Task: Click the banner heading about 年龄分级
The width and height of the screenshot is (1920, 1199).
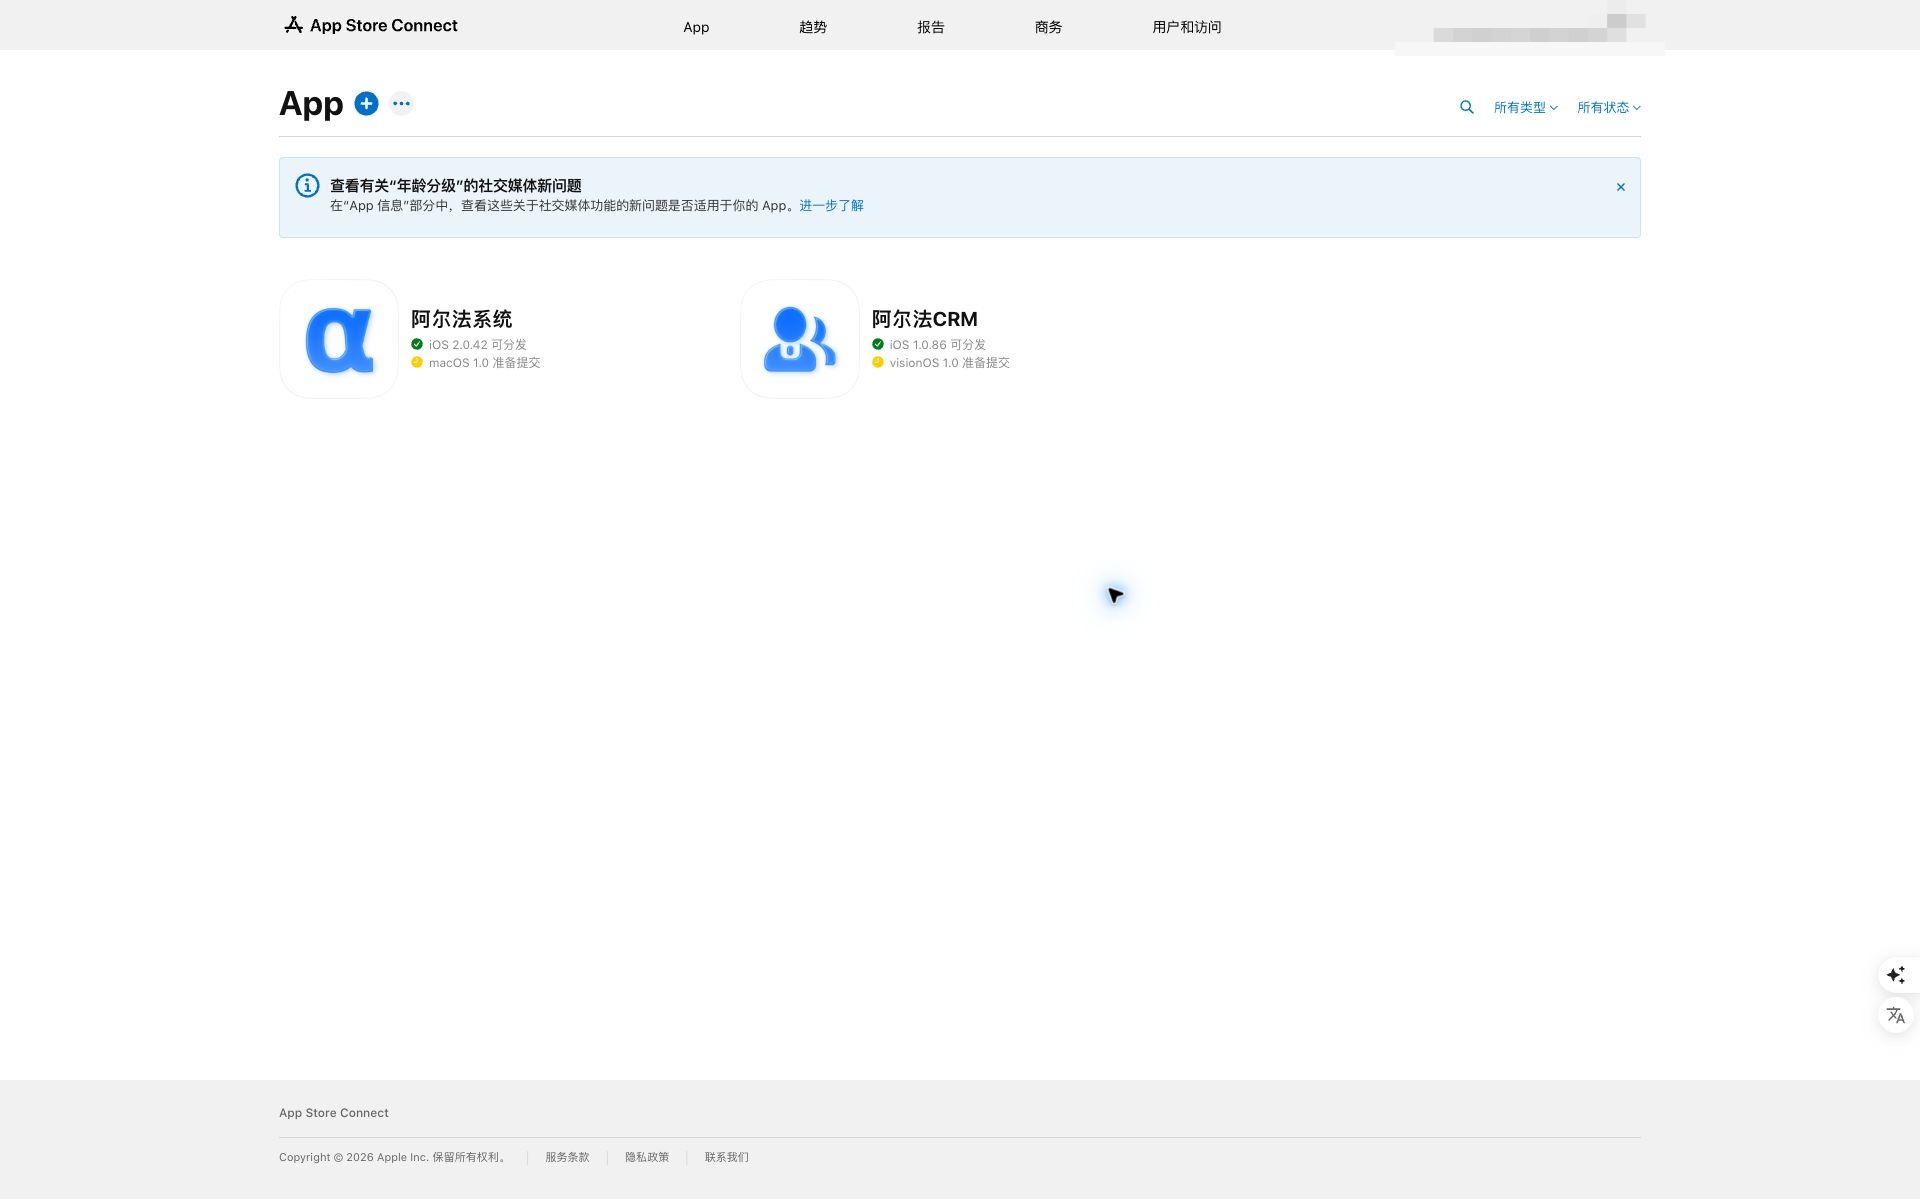Action: (x=456, y=185)
